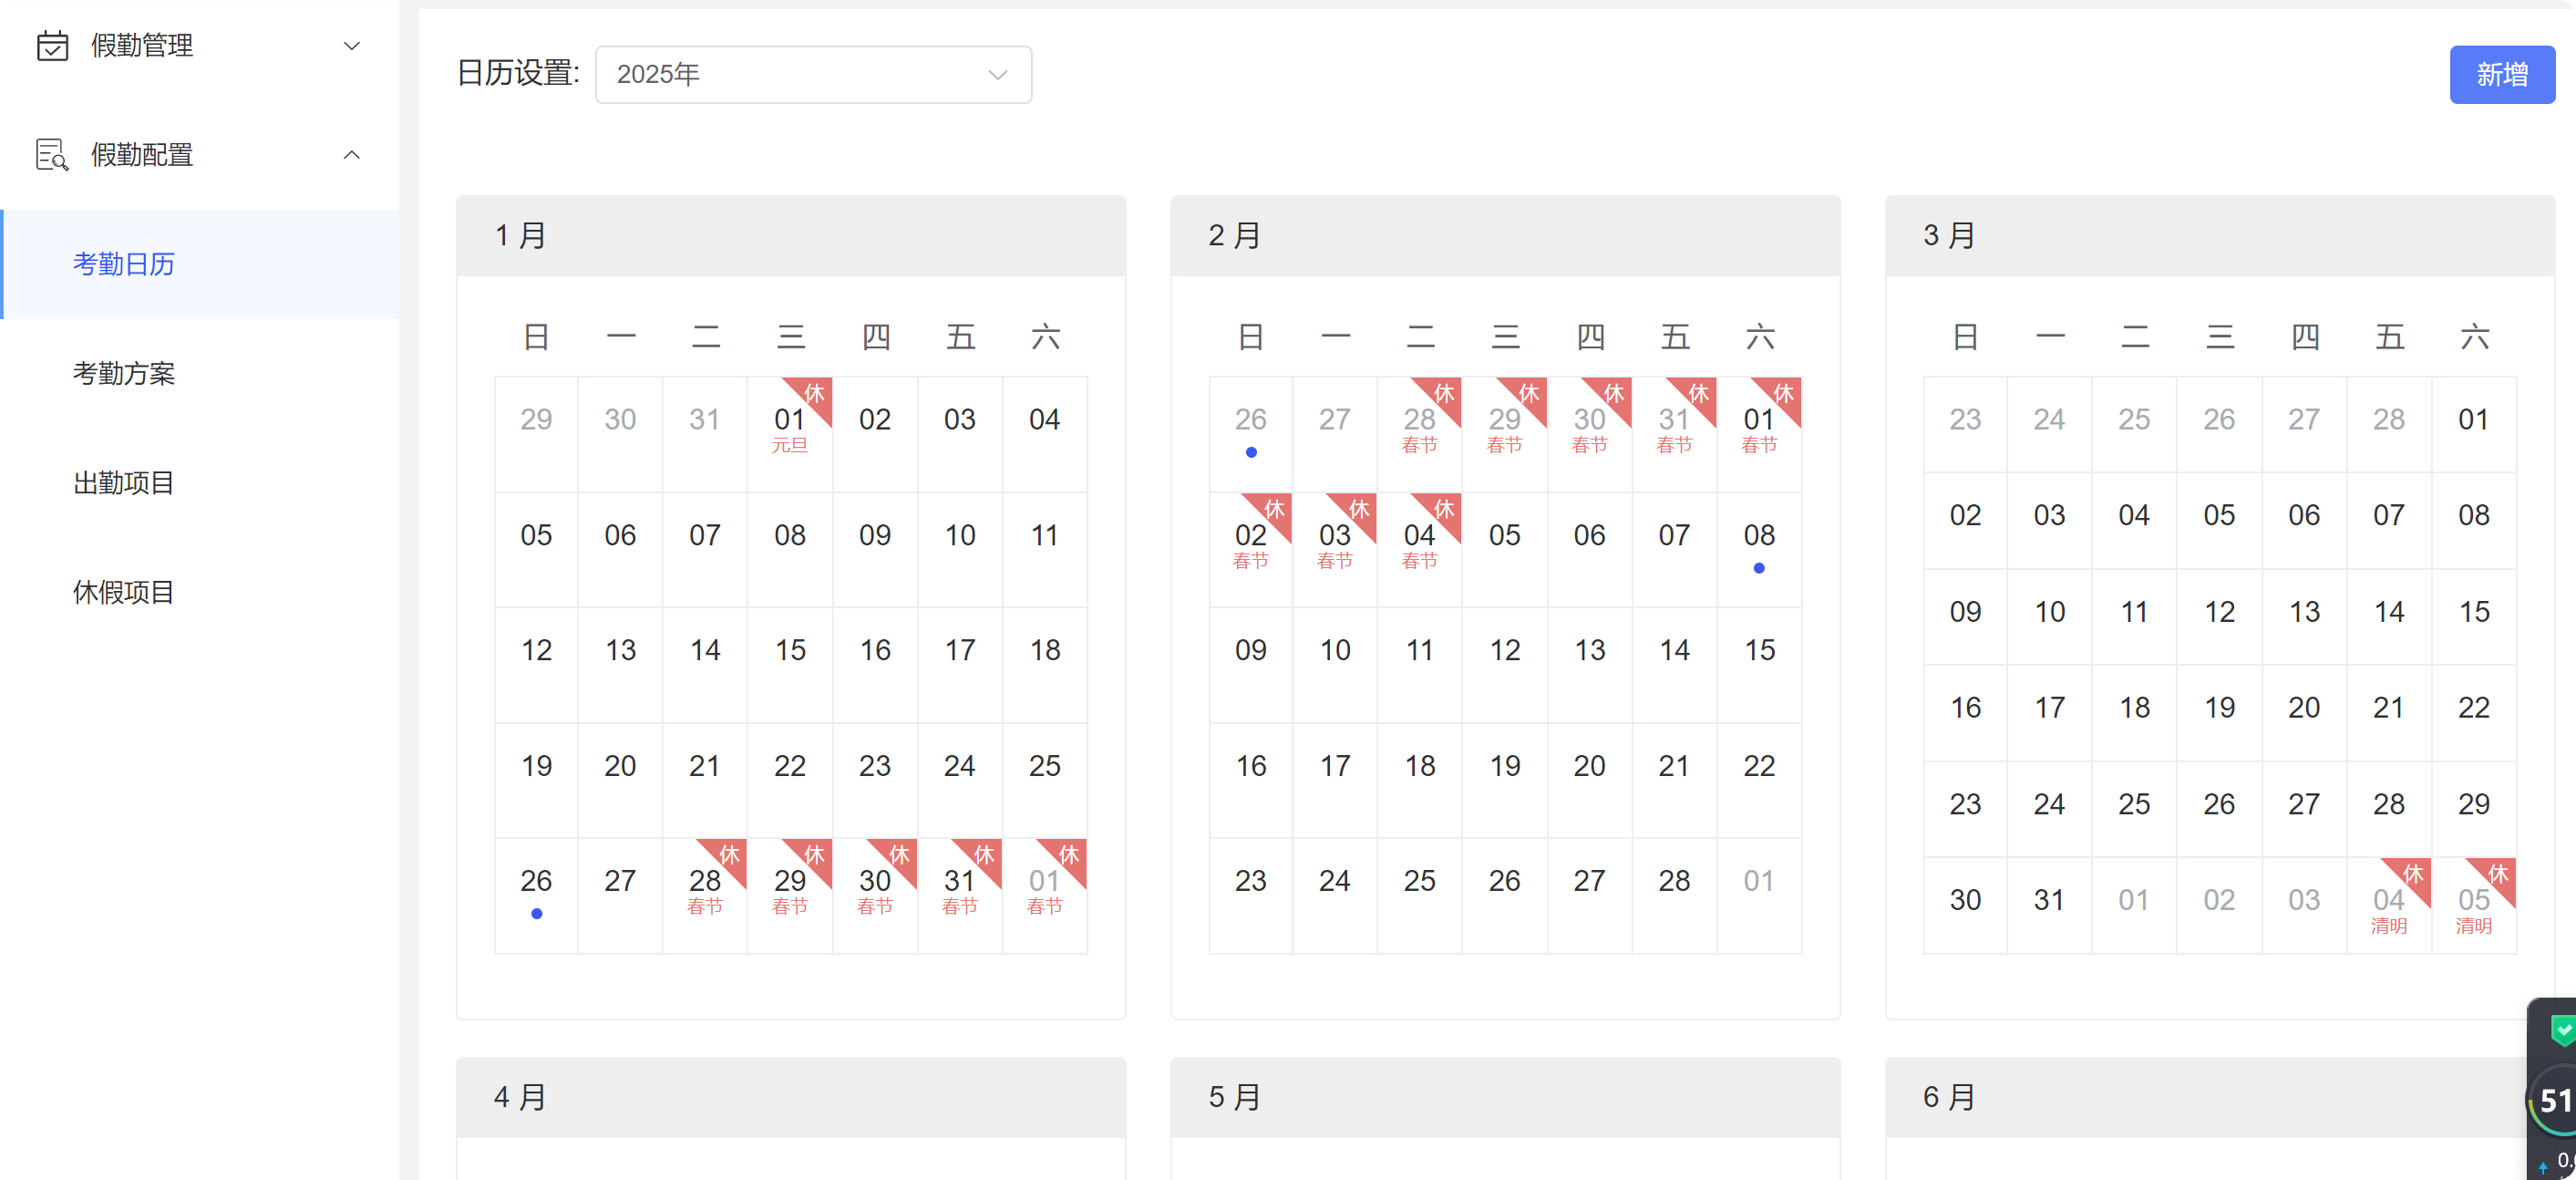Click the 假勤管理 calendar icon

[x=52, y=46]
